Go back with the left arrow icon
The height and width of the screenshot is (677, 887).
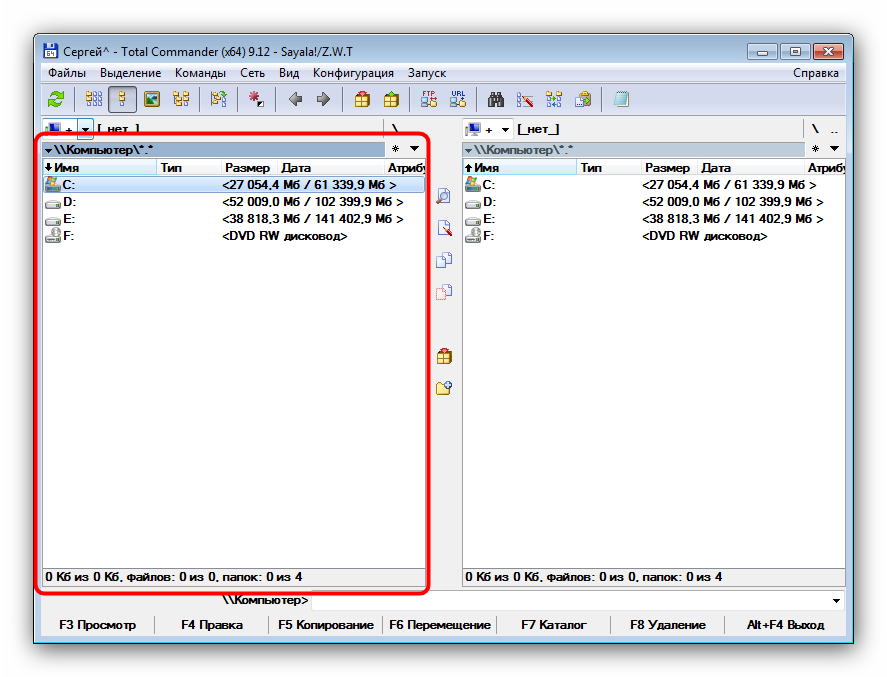click(295, 100)
